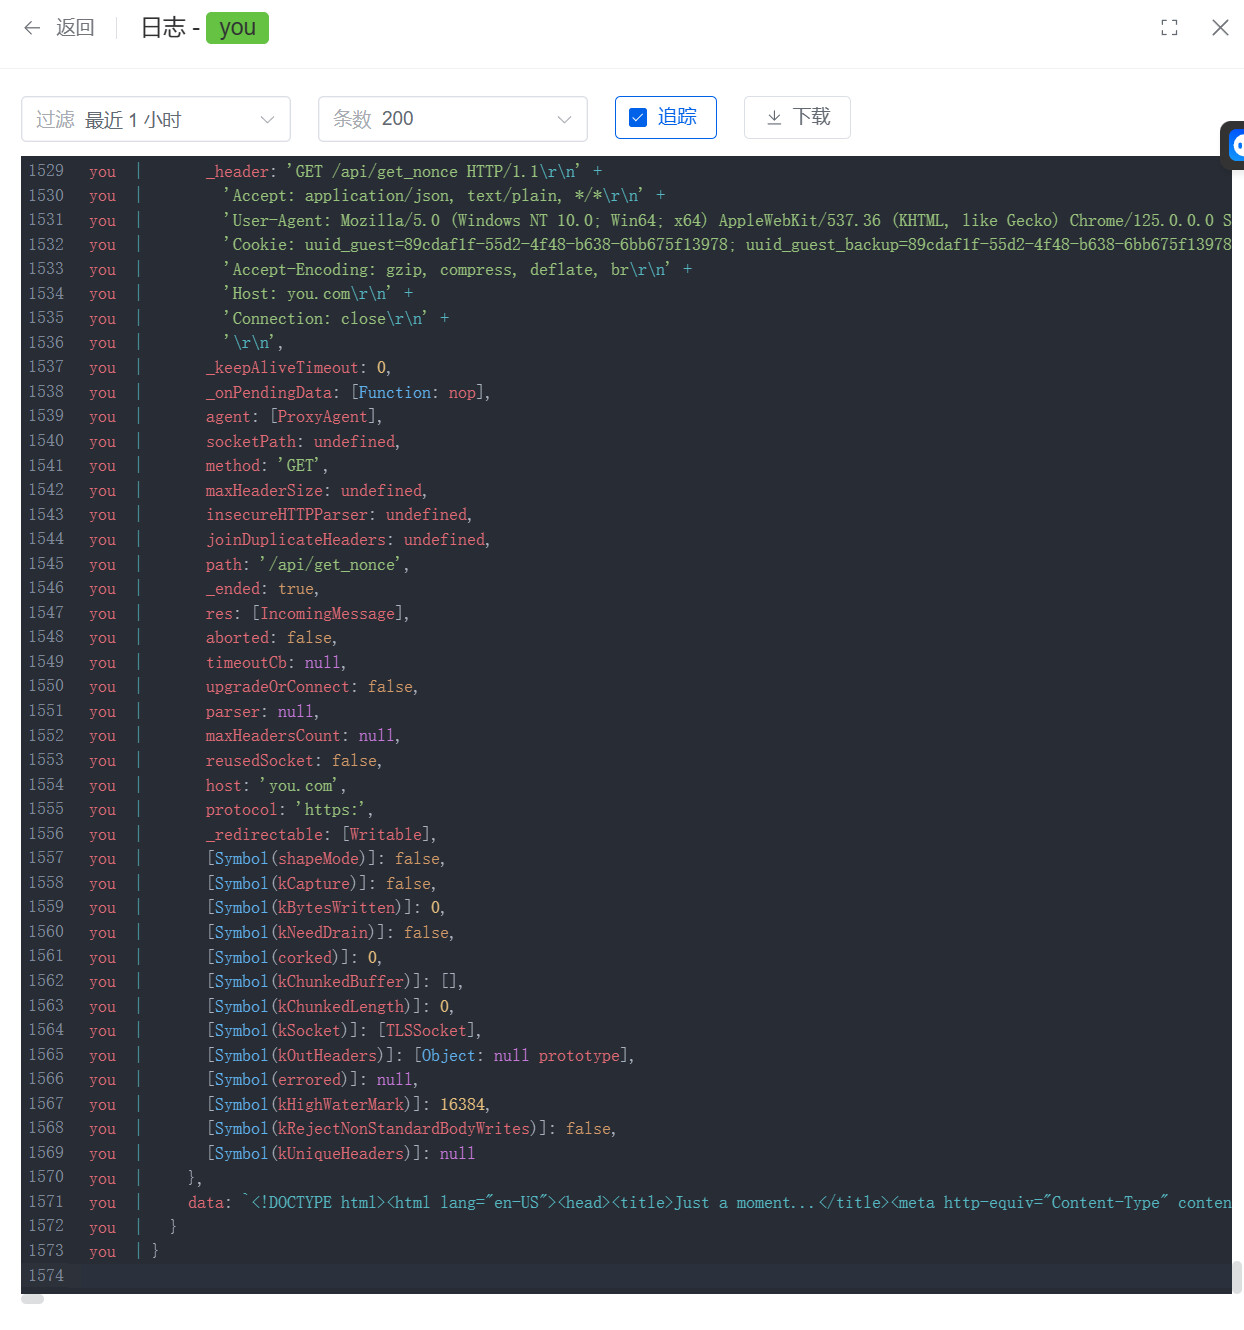The height and width of the screenshot is (1330, 1244).
Task: Expand the 条数 200 dropdown
Action: 452,119
